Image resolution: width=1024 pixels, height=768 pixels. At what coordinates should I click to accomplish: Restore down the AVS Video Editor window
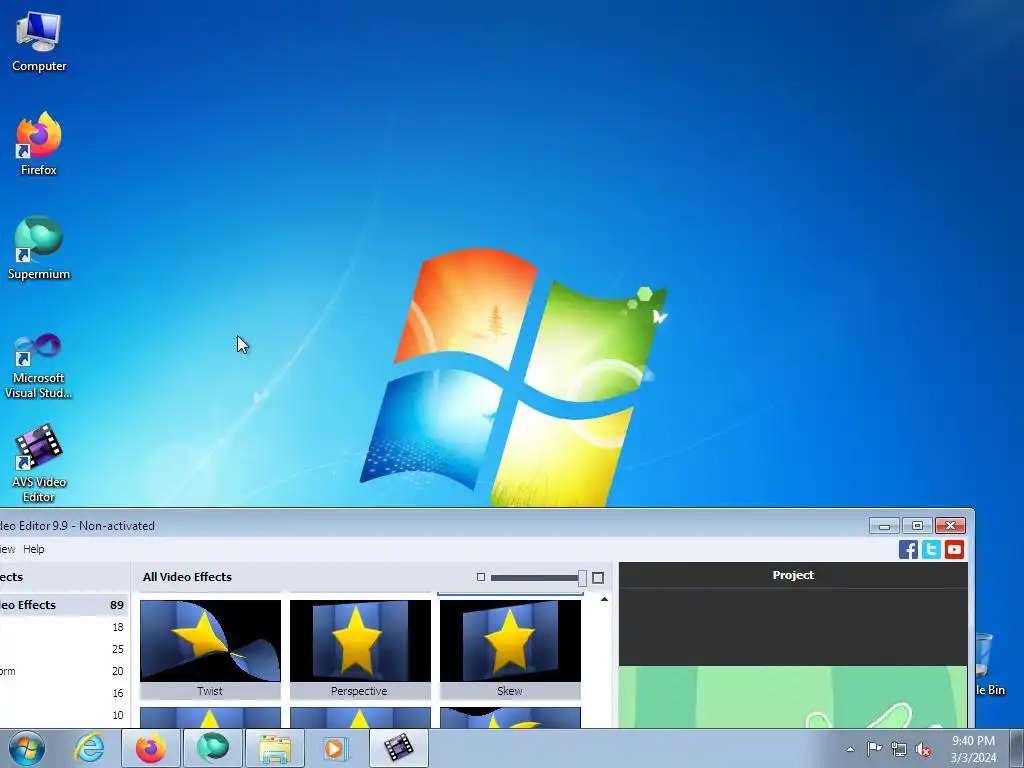tap(917, 526)
